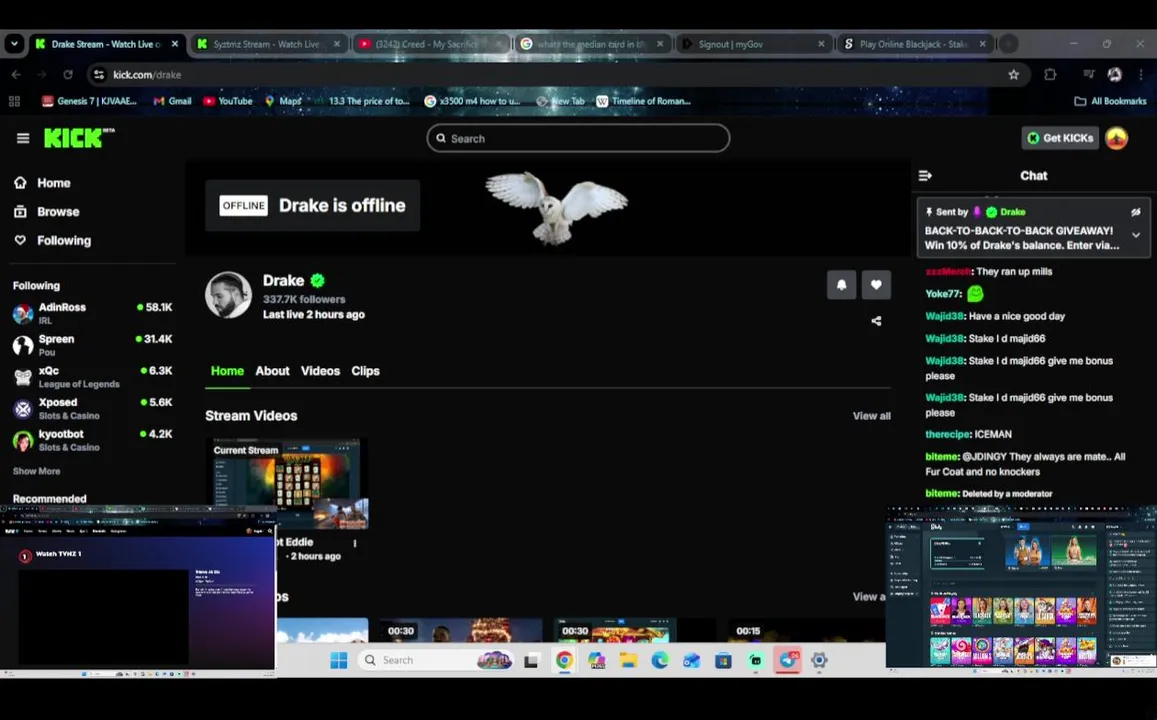Open a new browser tab
This screenshot has height=720, width=1157.
click(x=1008, y=44)
